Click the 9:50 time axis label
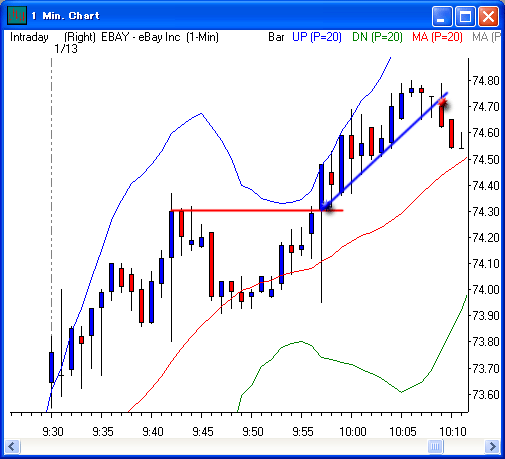The image size is (505, 459). point(253,432)
